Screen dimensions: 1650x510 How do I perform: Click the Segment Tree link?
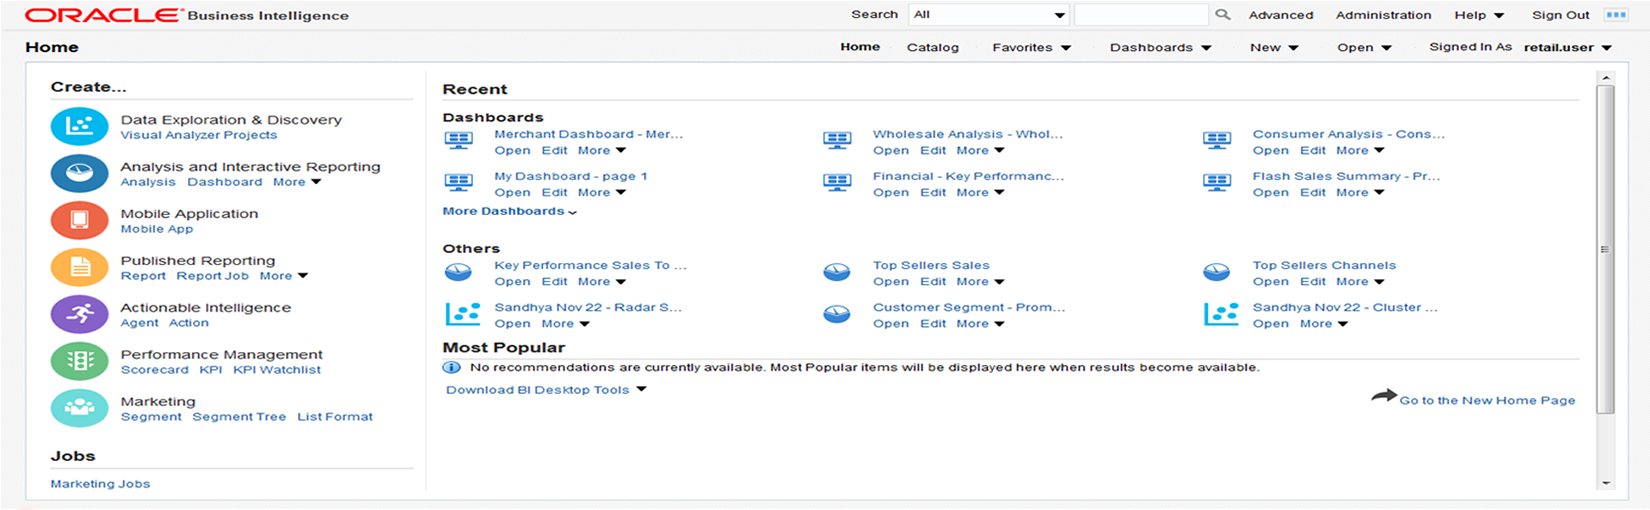click(x=239, y=417)
